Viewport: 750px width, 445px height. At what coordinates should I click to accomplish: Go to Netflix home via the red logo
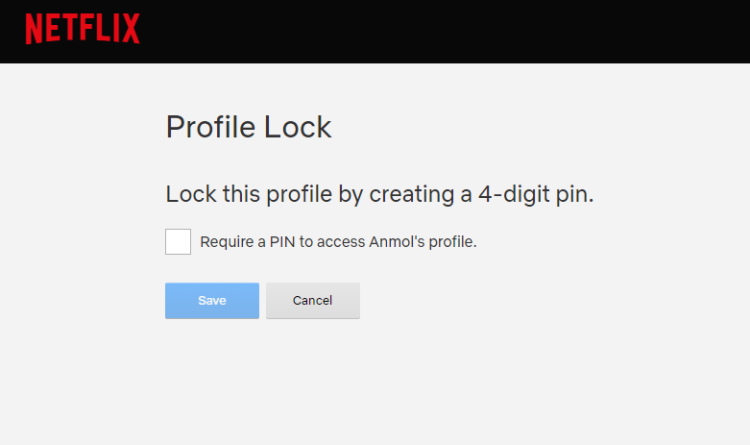coord(82,28)
